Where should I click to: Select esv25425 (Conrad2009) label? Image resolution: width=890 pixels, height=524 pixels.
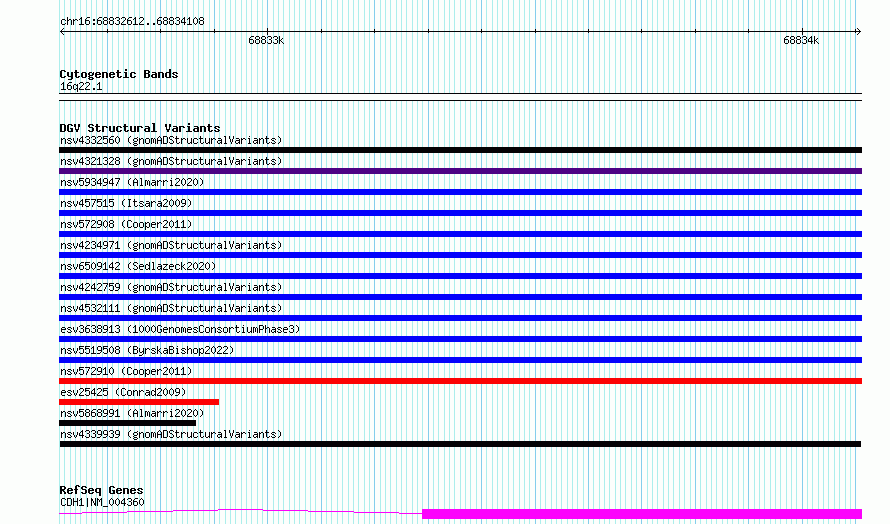pyautogui.click(x=123, y=392)
